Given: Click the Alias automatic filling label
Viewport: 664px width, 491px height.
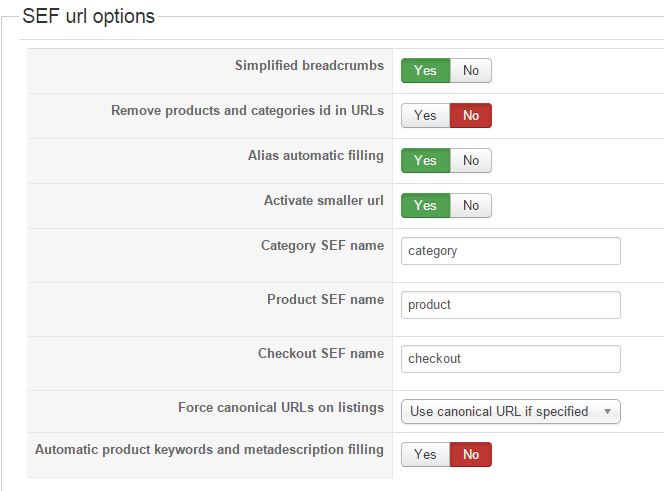Looking at the screenshot, I should [315, 156].
